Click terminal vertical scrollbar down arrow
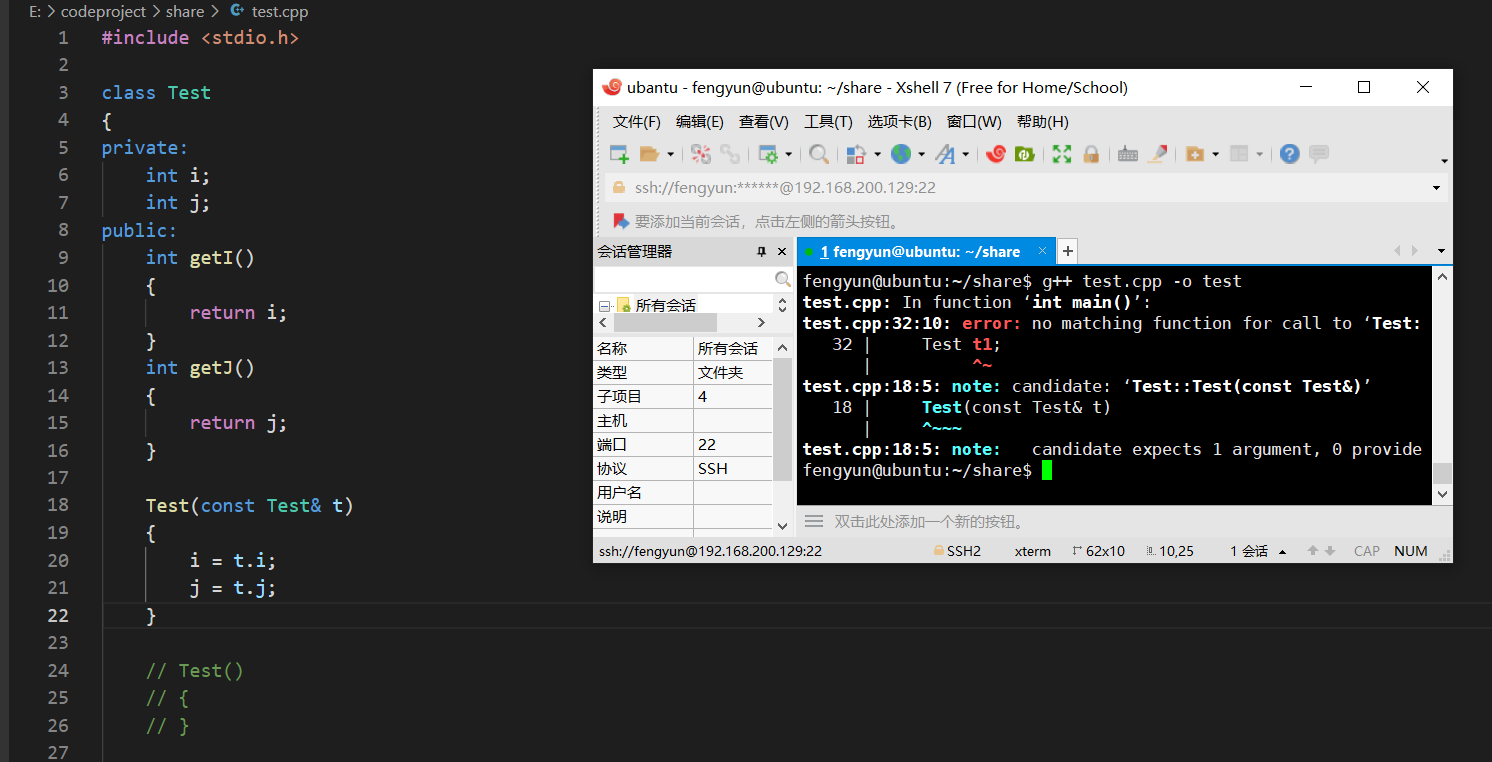 1441,494
